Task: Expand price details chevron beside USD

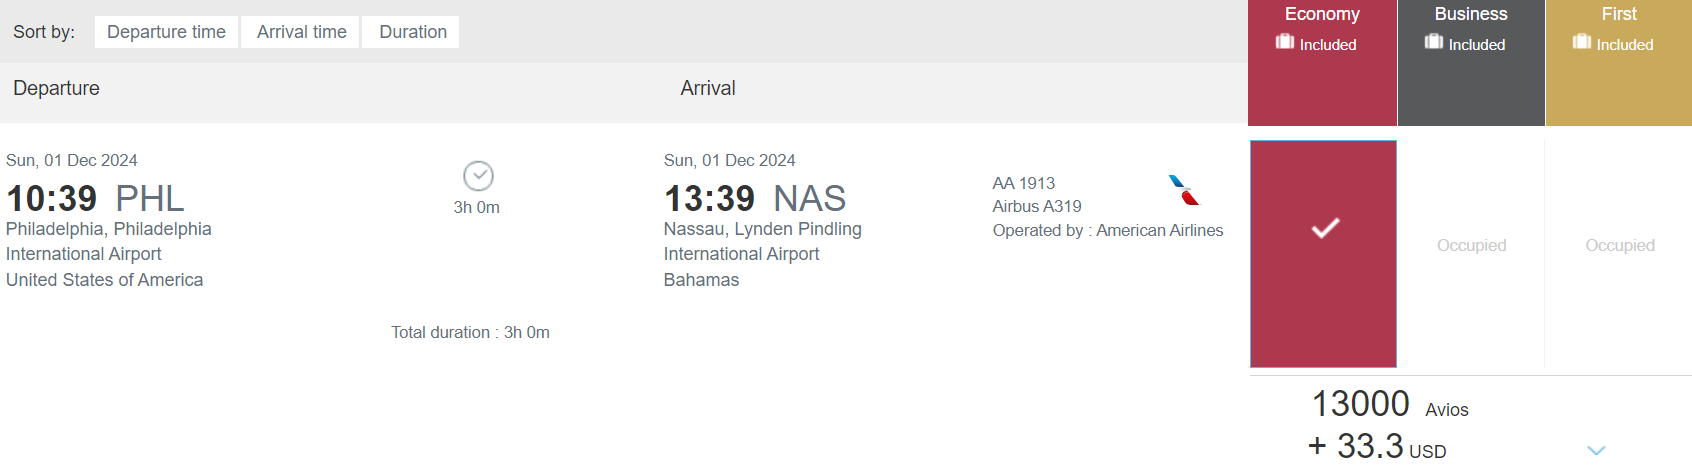Action: (x=1596, y=450)
